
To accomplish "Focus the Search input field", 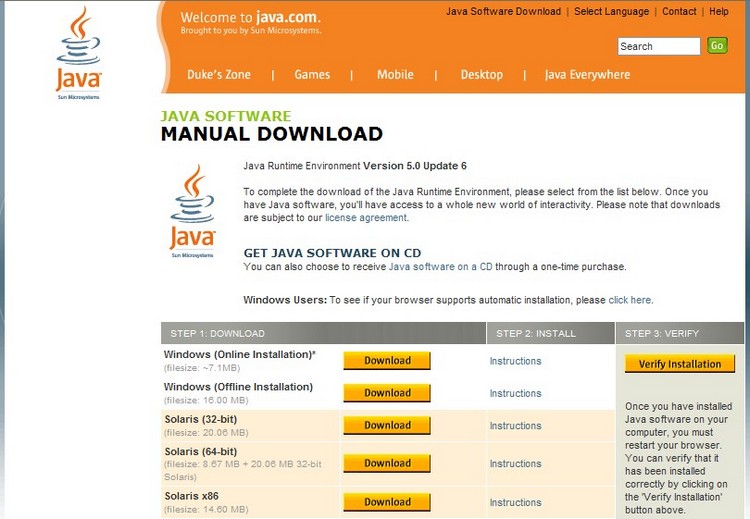I will [x=659, y=46].
